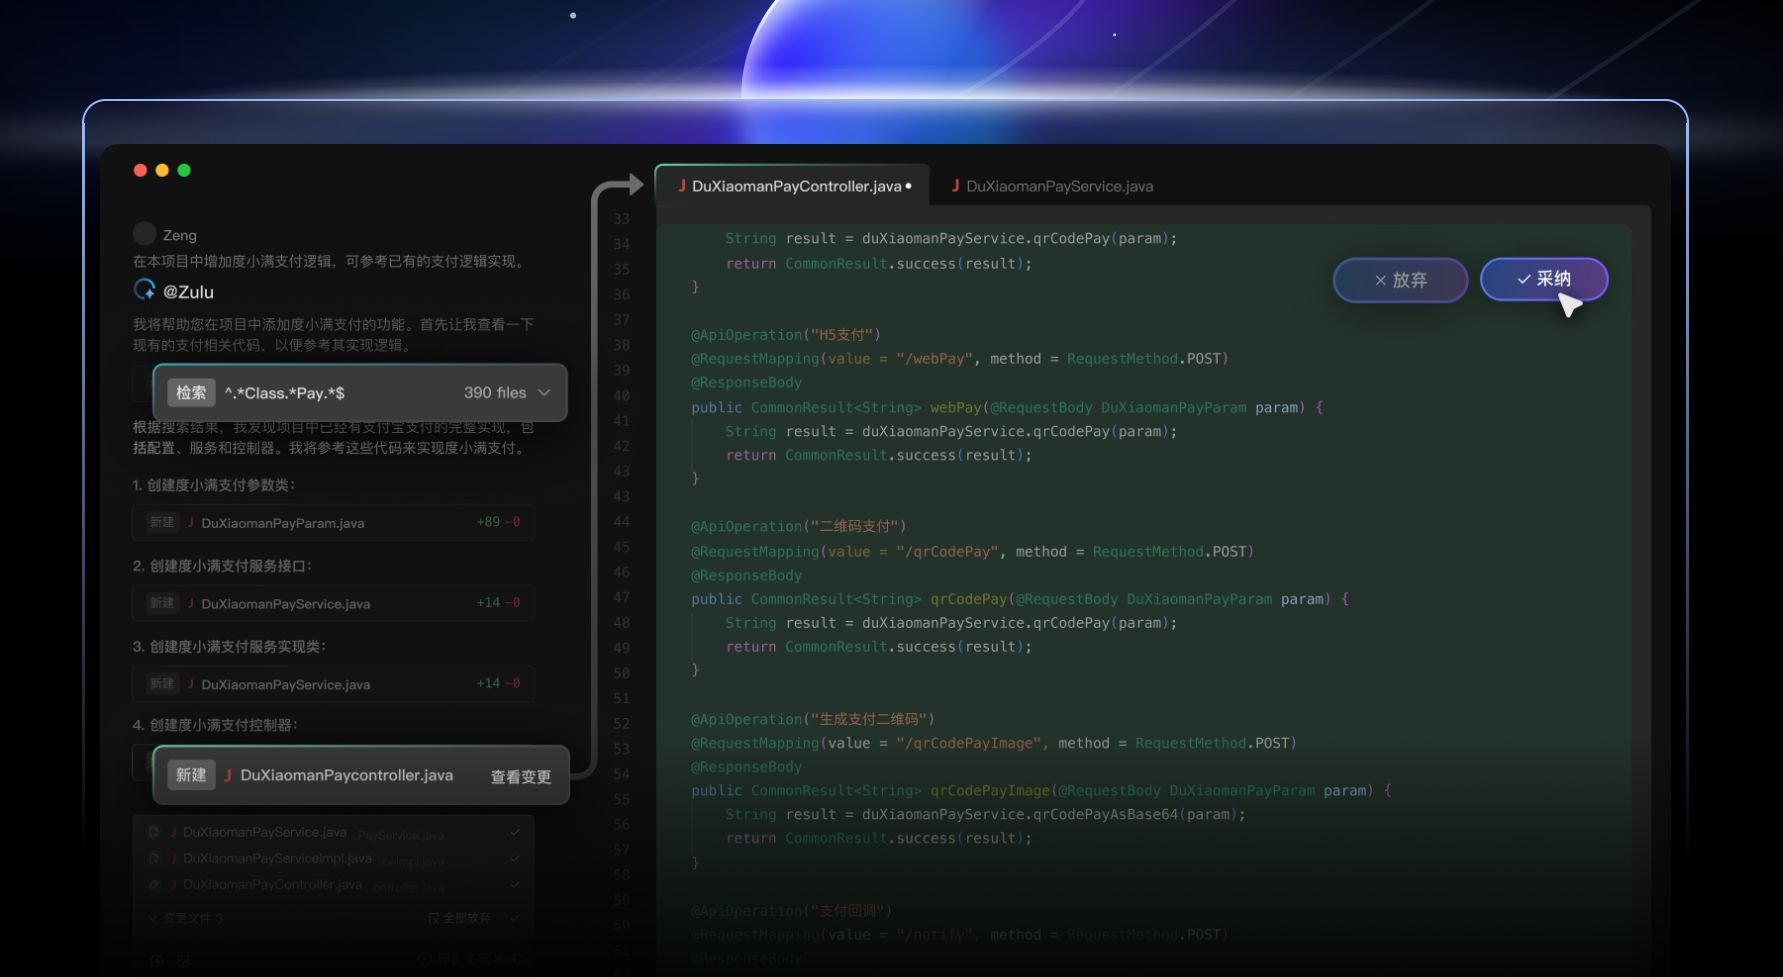This screenshot has height=977, width=1783.
Task: Expand the 检索 search result card
Action: click(x=360, y=393)
